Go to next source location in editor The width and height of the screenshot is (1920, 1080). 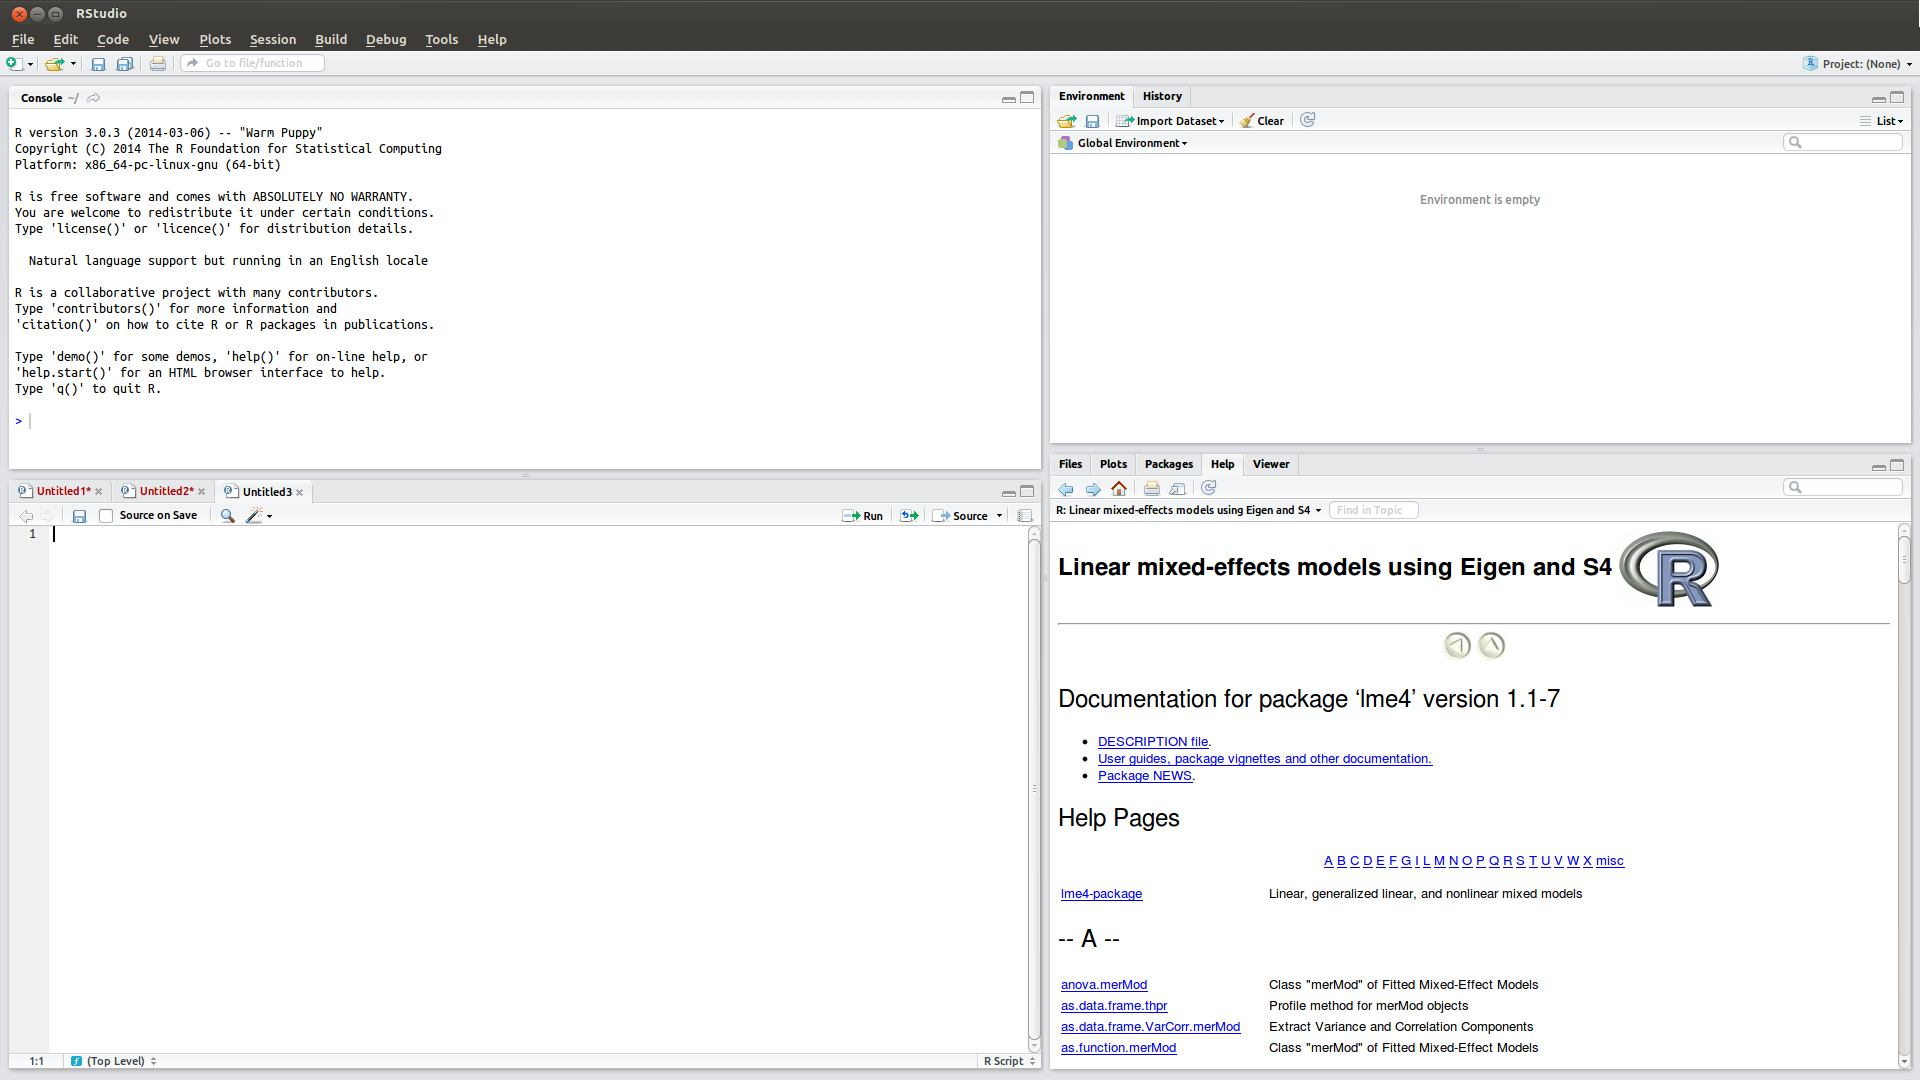47,516
